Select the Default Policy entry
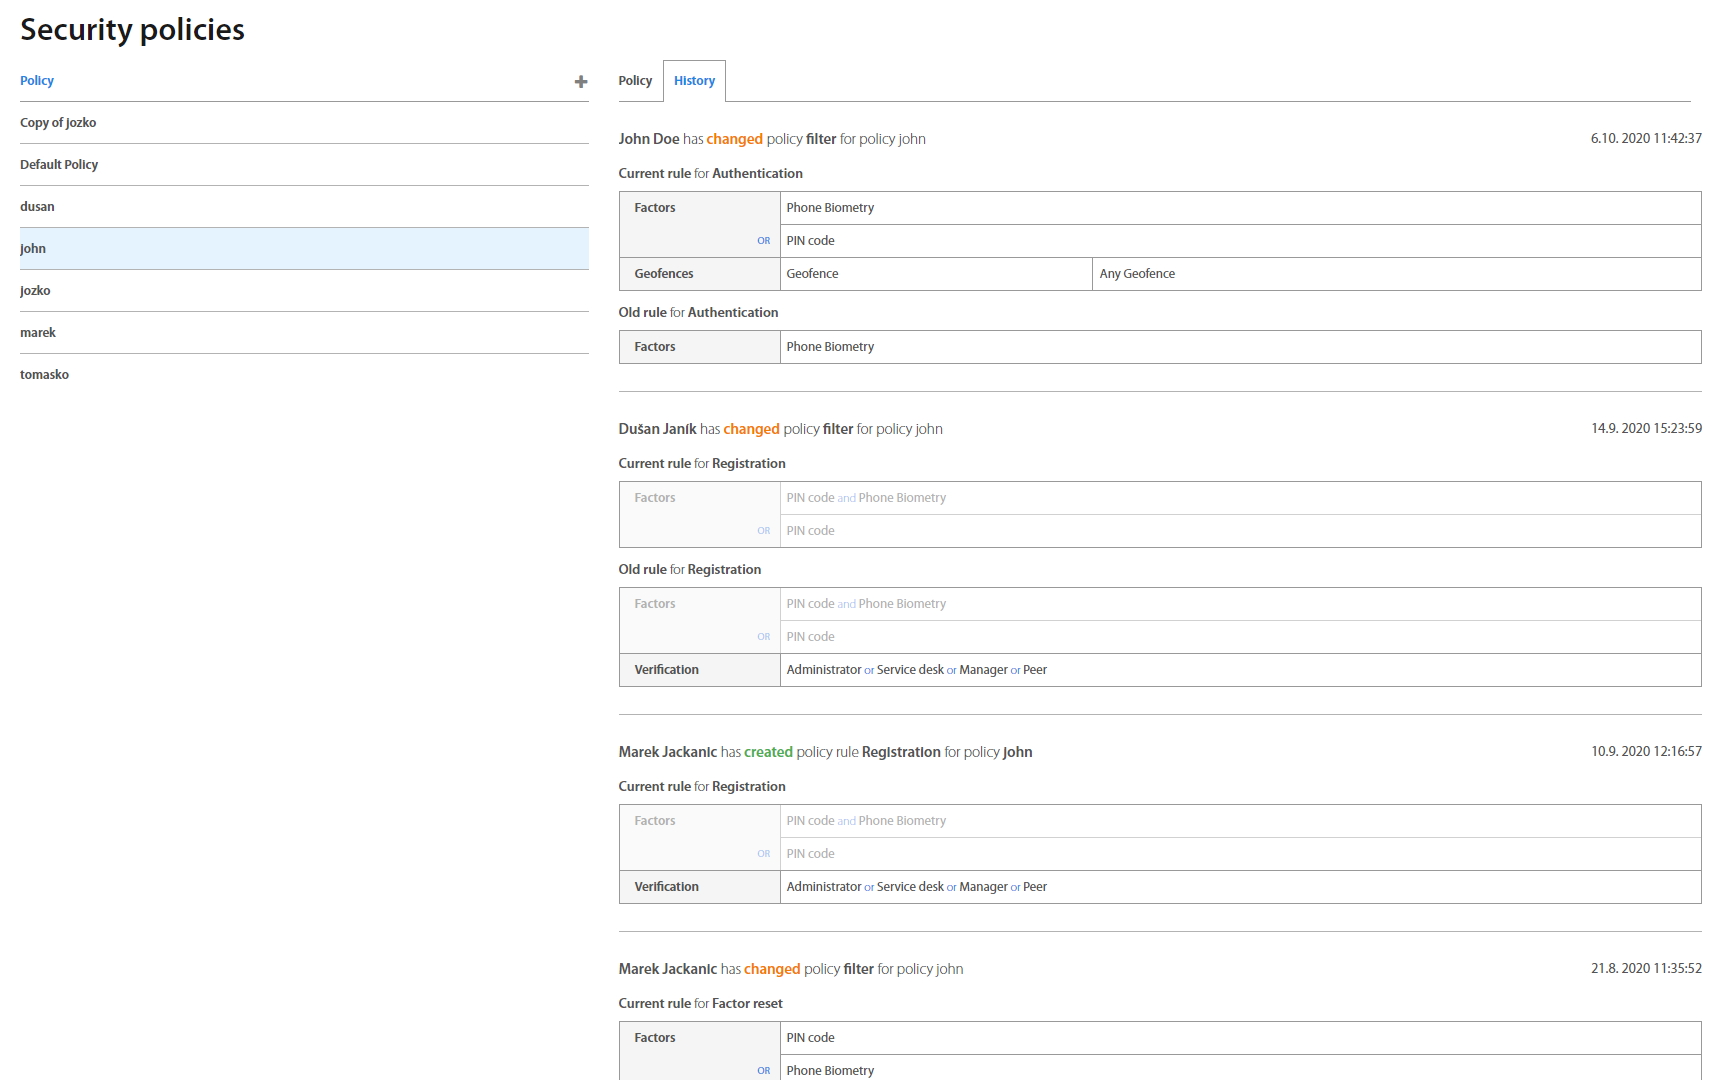Image resolution: width=1720 pixels, height=1080 pixels. click(59, 165)
